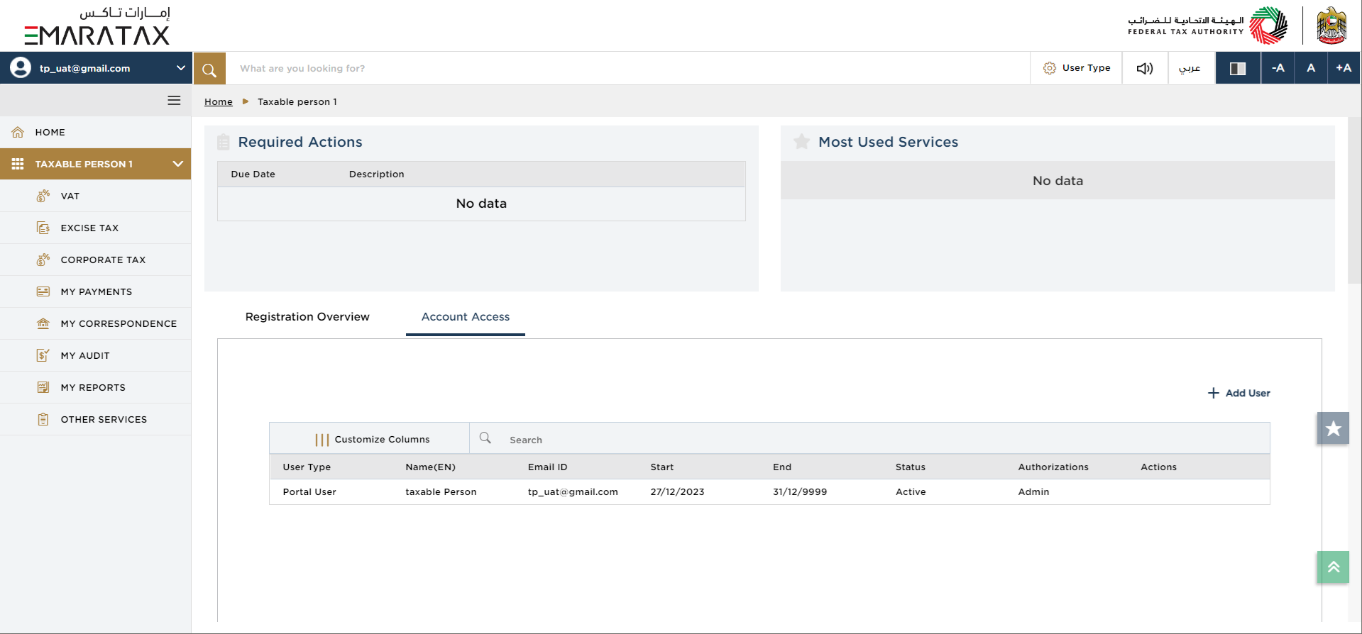Click the Most Used Services star icon
Viewport: 1362px width, 634px height.
tap(801, 142)
